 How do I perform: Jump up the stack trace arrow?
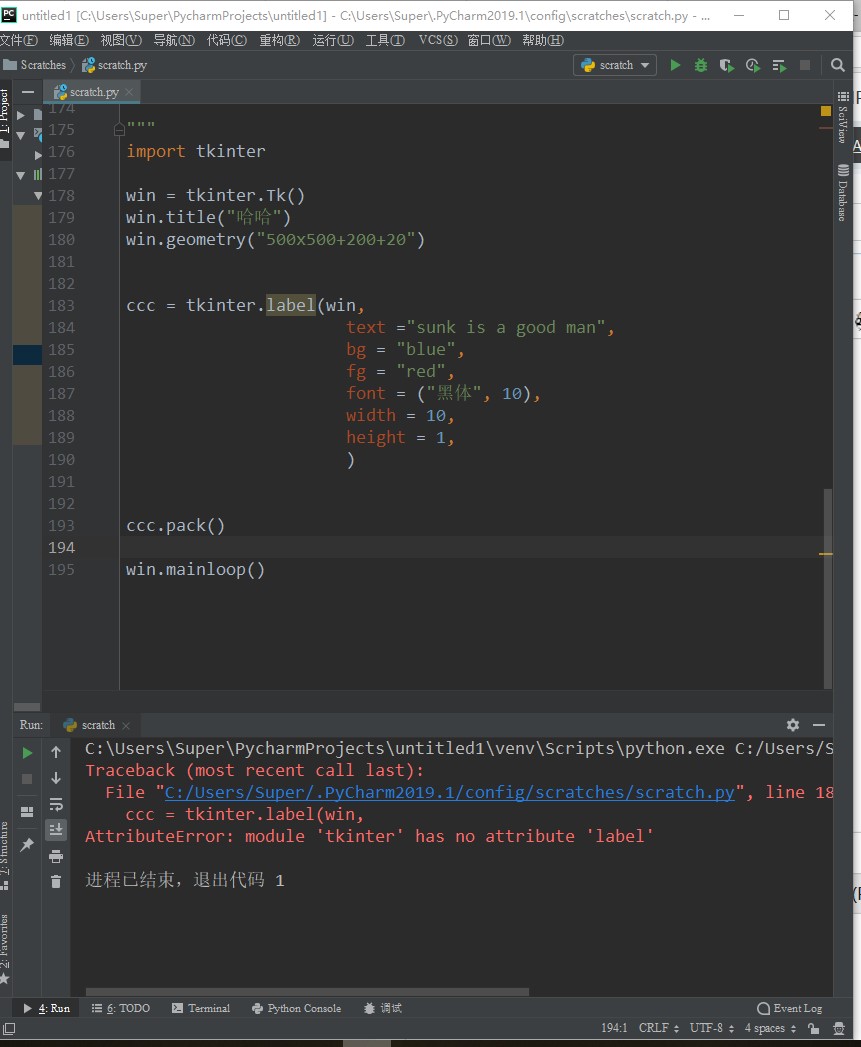tap(56, 753)
